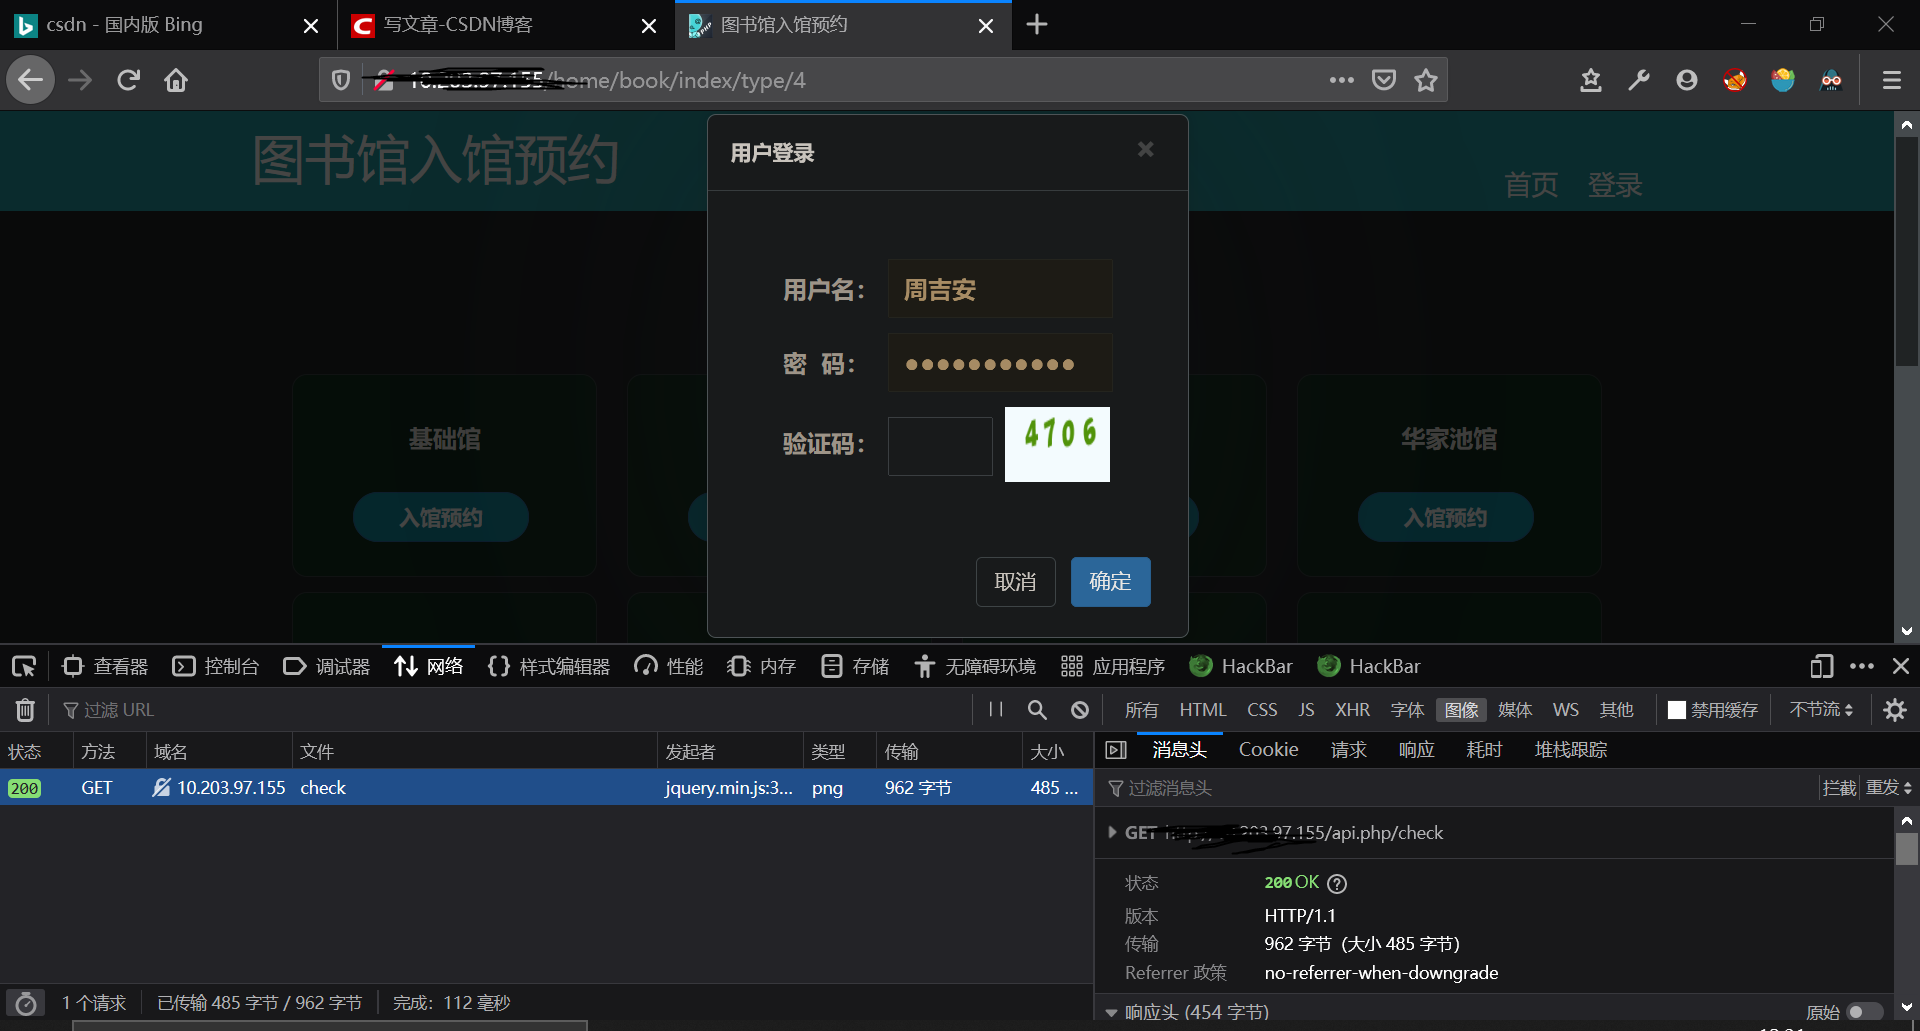The height and width of the screenshot is (1031, 1920).
Task: Open the 调试器 debugger tab
Action: pos(327,666)
